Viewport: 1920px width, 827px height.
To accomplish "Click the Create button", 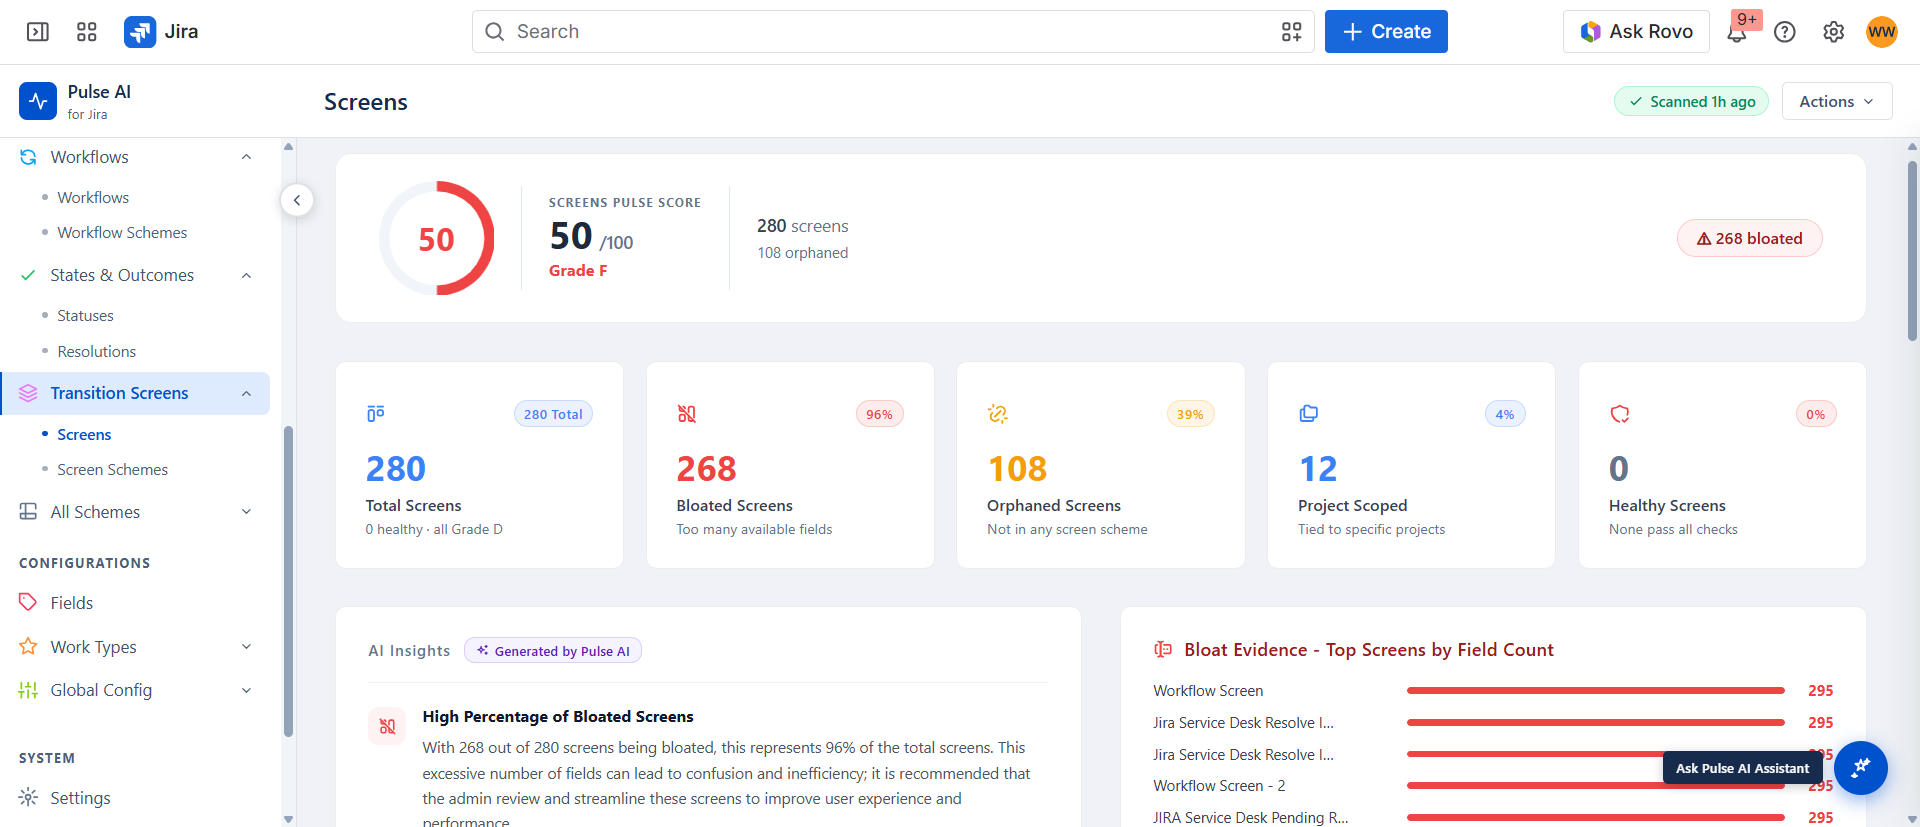I will [1386, 32].
